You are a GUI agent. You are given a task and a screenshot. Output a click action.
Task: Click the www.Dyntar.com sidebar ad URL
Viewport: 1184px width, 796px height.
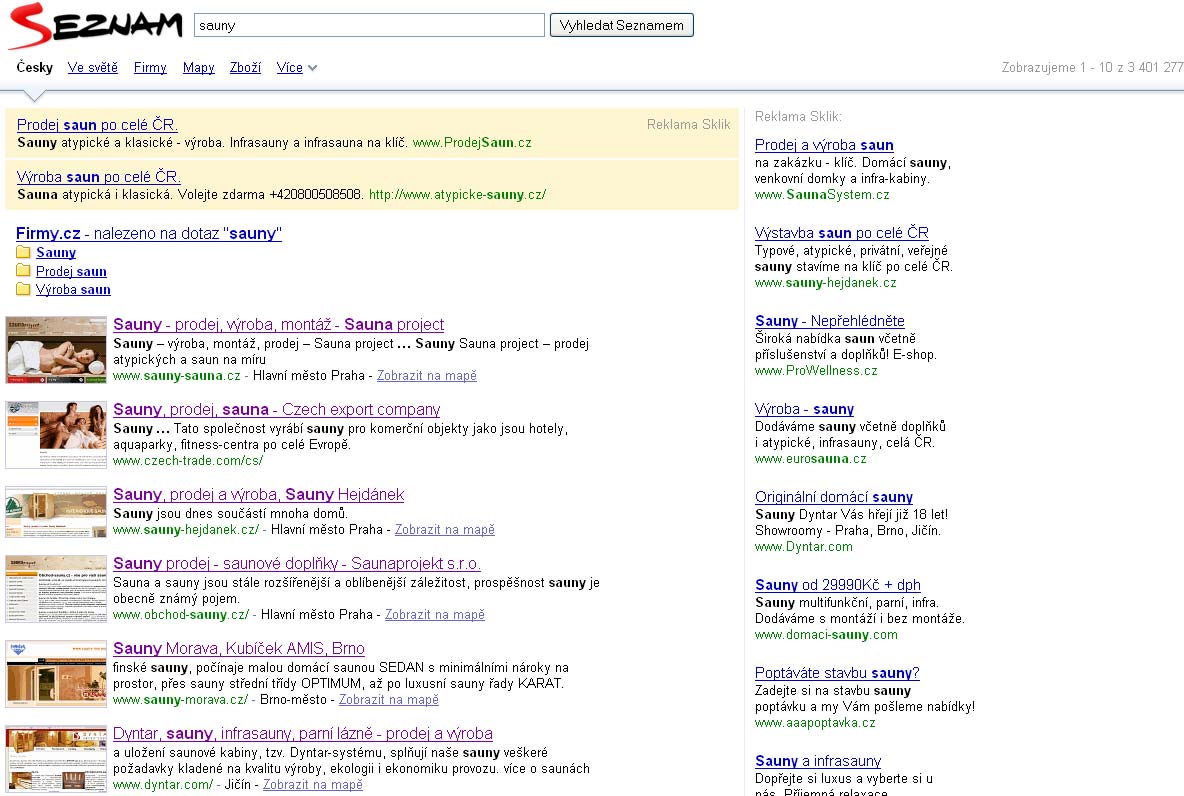click(803, 547)
